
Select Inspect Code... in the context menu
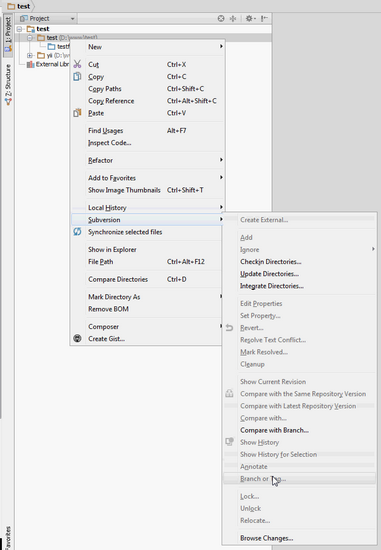point(109,143)
